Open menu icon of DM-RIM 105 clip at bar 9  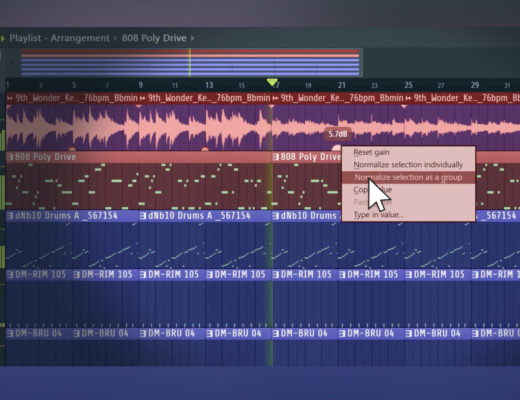143,275
